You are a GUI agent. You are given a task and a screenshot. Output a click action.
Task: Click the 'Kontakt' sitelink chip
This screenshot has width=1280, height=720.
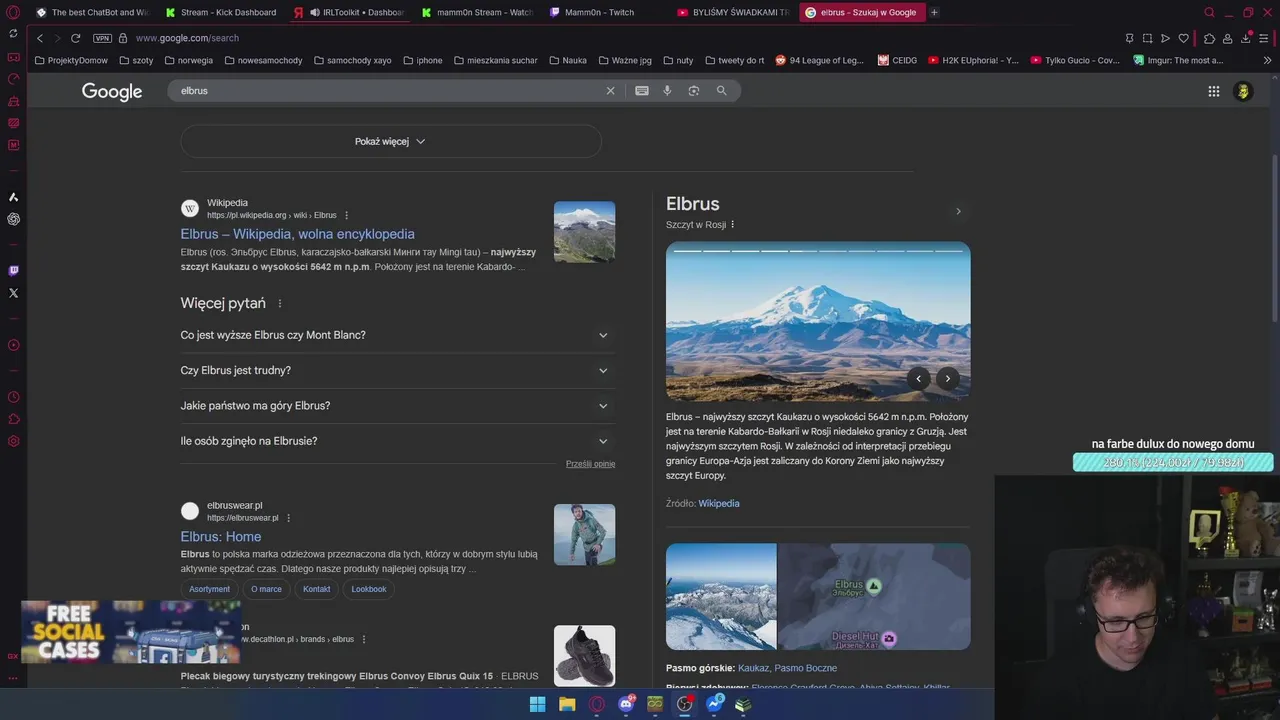tap(317, 589)
